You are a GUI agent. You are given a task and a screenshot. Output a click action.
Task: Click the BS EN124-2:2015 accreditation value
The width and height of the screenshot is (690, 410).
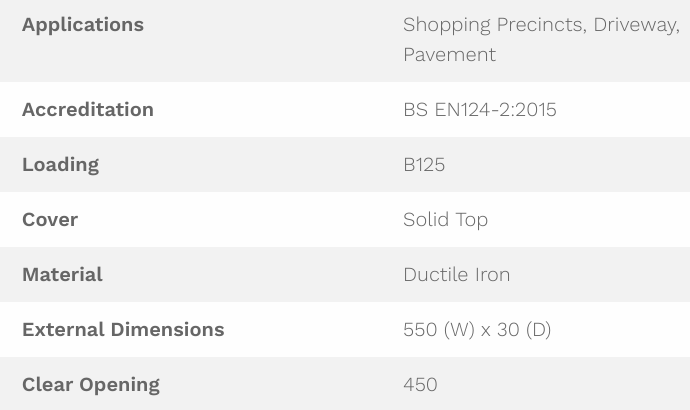tap(480, 110)
